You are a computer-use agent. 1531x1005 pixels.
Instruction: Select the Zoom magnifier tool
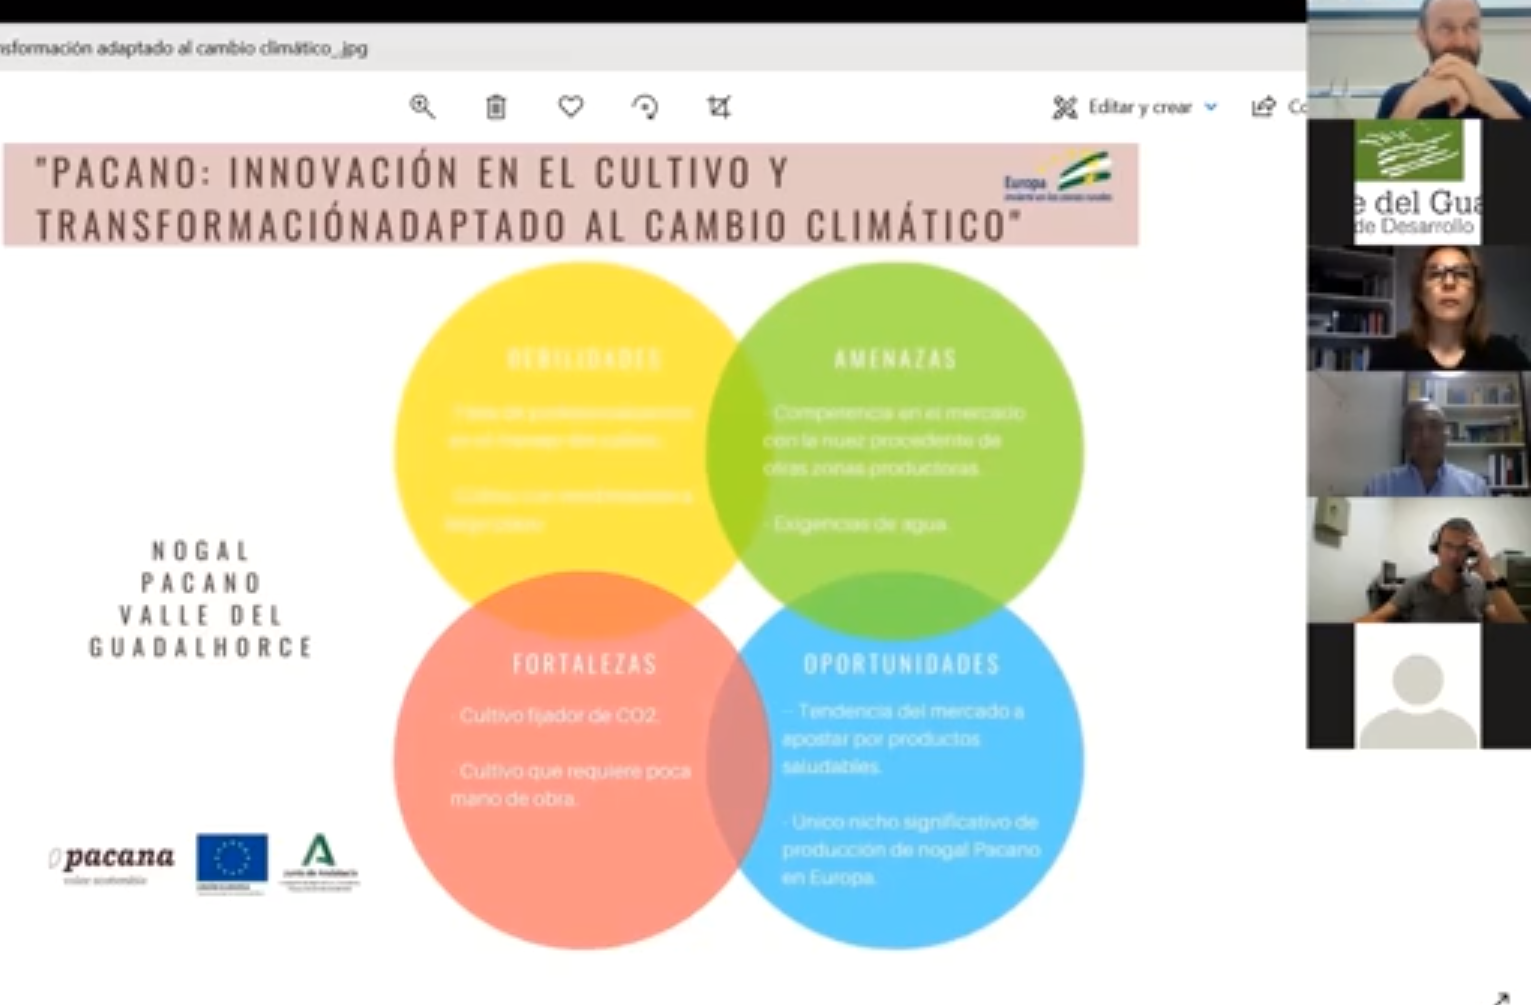point(423,107)
